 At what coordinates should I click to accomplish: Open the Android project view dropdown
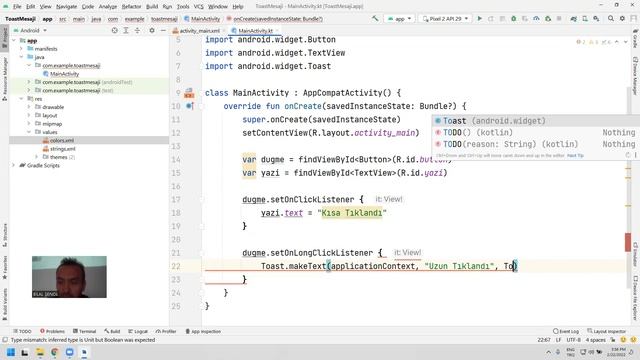[30, 31]
